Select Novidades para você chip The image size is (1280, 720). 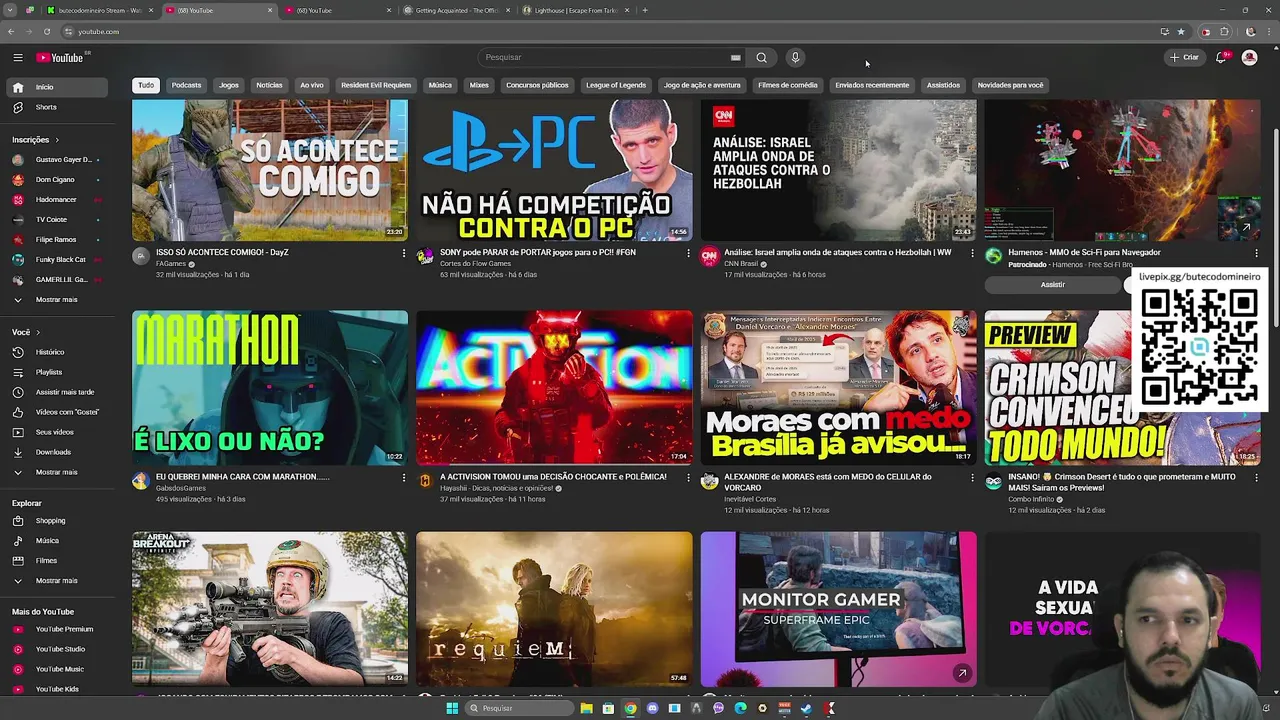click(x=1010, y=85)
